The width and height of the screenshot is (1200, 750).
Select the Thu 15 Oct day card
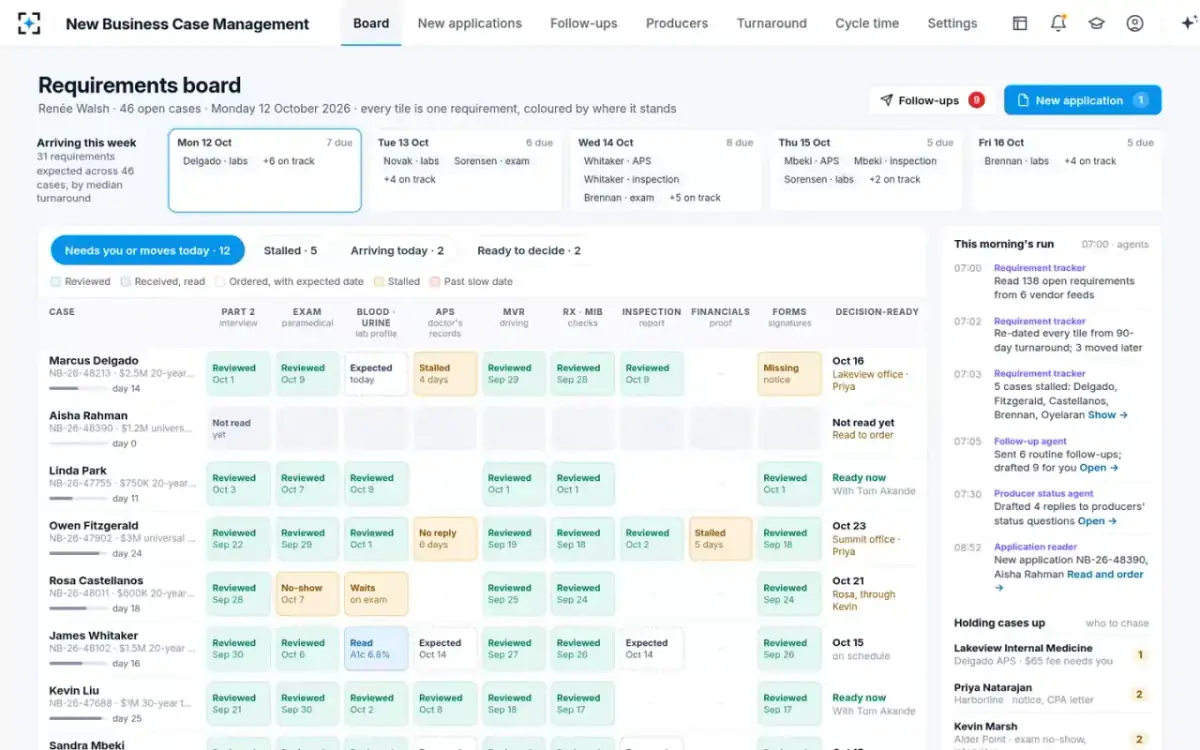click(x=866, y=171)
